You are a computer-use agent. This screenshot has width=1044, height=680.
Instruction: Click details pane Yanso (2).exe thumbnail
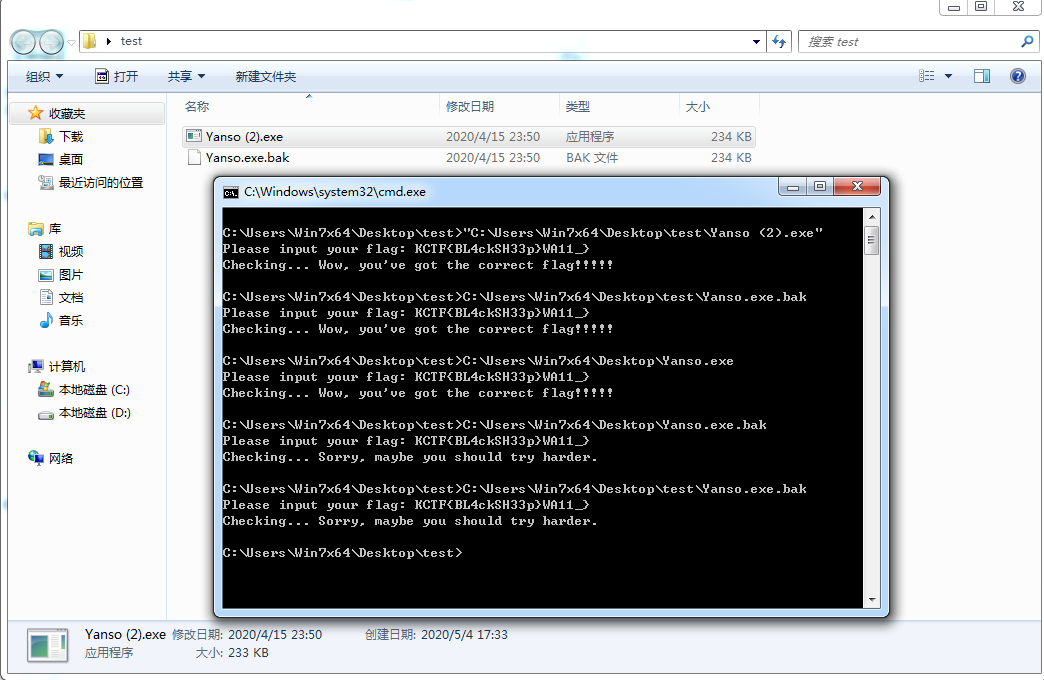click(47, 645)
